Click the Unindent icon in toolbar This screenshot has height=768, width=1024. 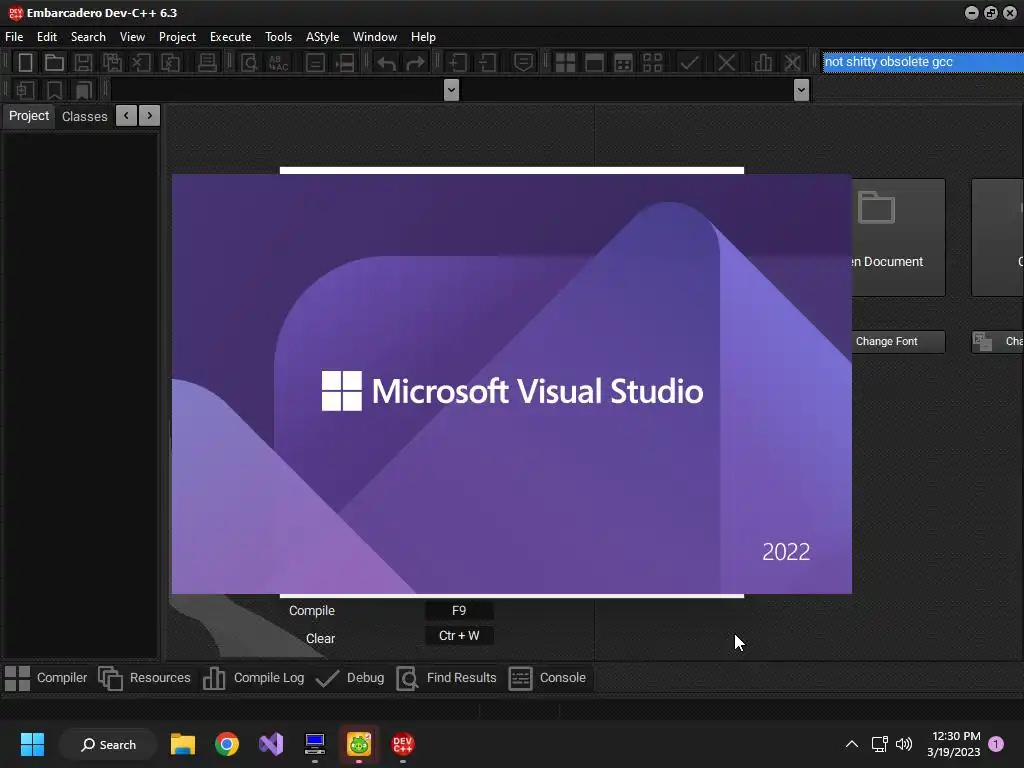pos(487,63)
